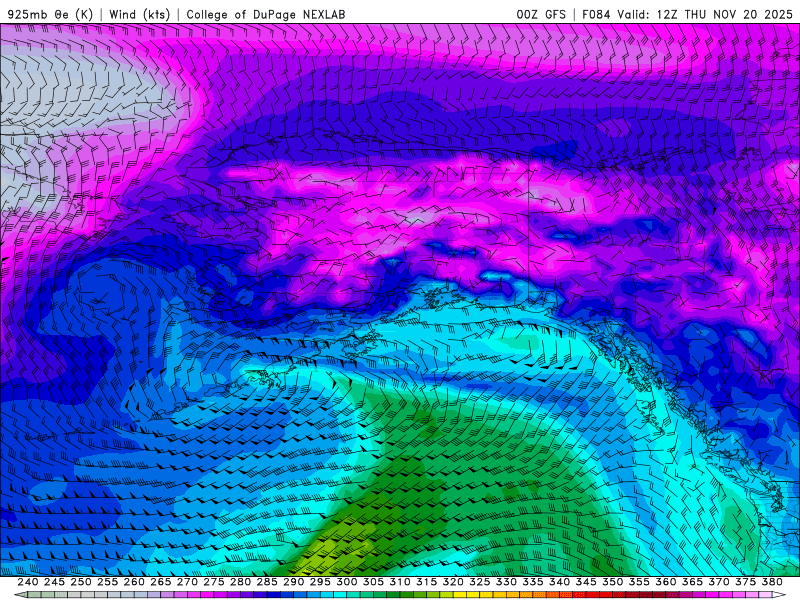This screenshot has height=600, width=800.
Task: Click the 250 value on the color scale
Action: (81, 582)
